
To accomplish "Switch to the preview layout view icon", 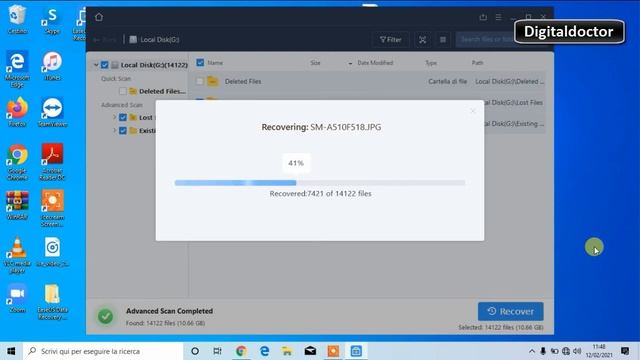I will (422, 40).
